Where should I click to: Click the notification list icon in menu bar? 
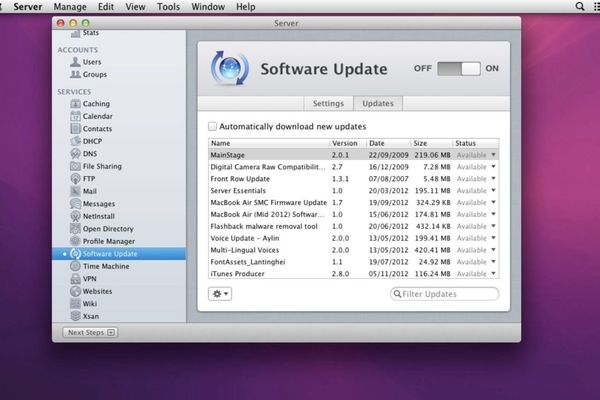(x=596, y=7)
